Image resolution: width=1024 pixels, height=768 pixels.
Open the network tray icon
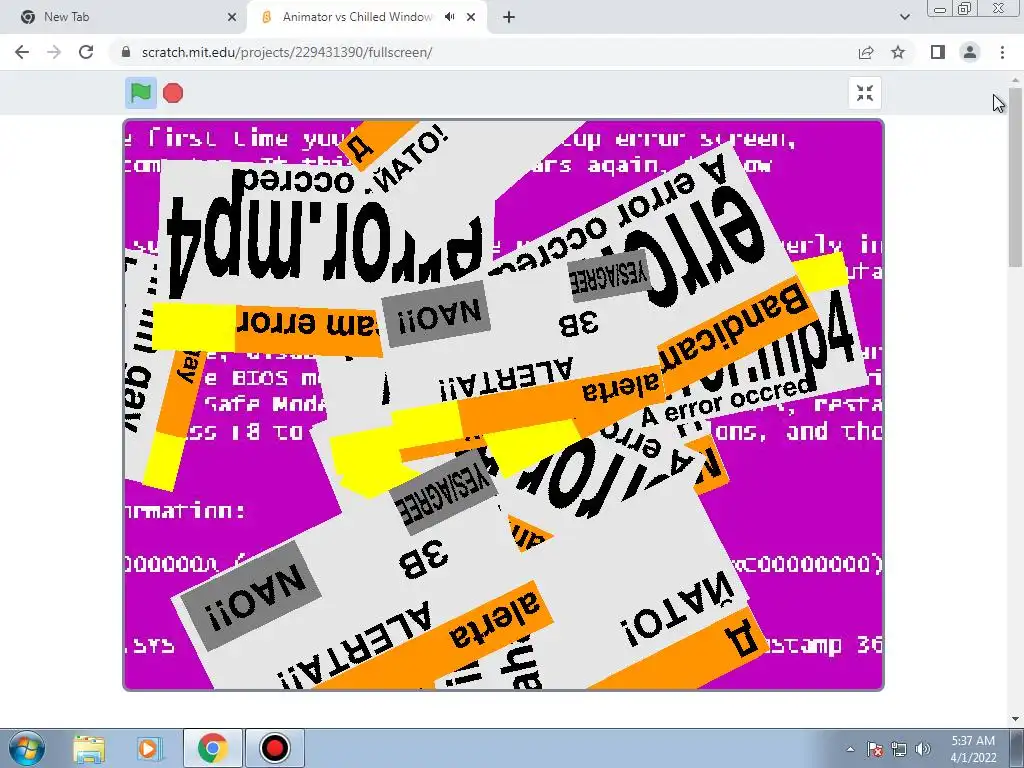pos(899,749)
